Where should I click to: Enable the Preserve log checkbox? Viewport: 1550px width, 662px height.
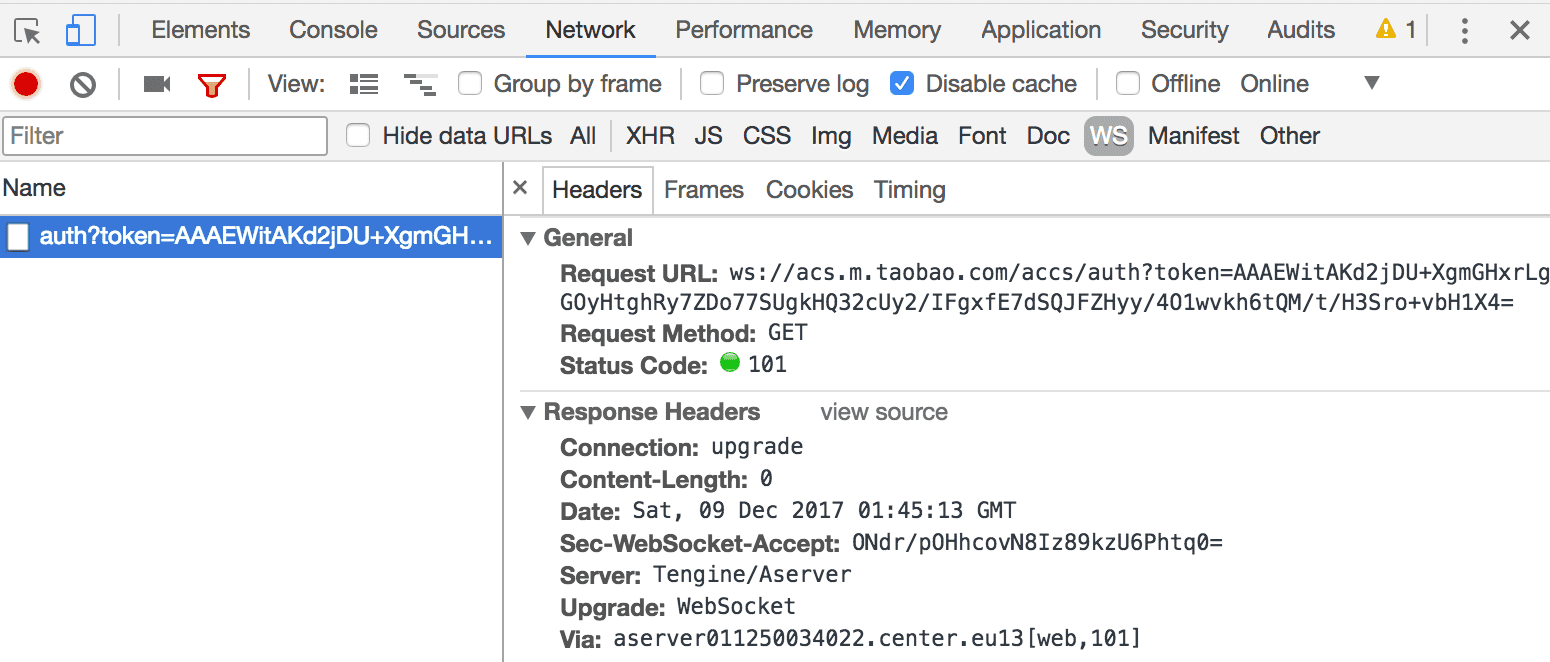click(x=712, y=84)
